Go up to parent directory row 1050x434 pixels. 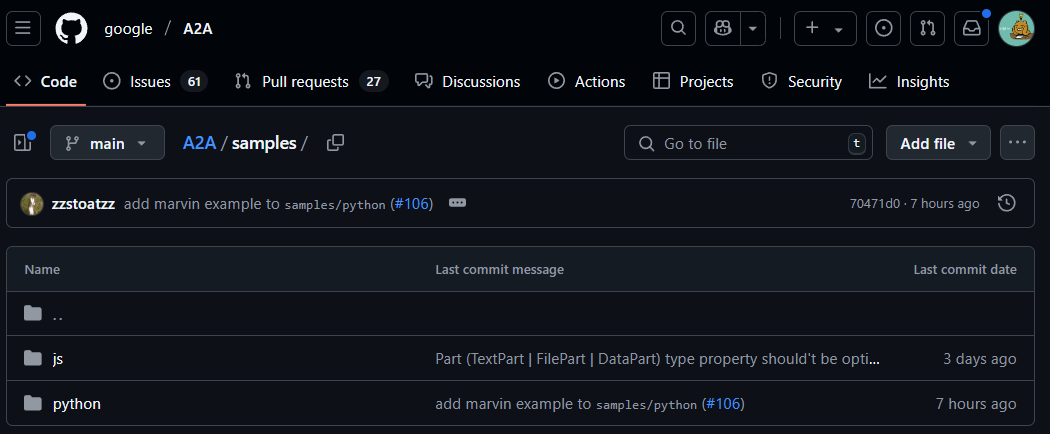point(520,313)
